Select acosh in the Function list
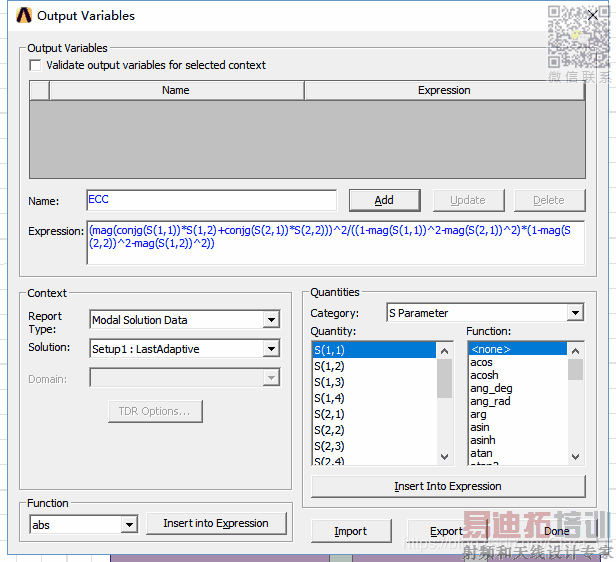616x562 pixels. 518,375
